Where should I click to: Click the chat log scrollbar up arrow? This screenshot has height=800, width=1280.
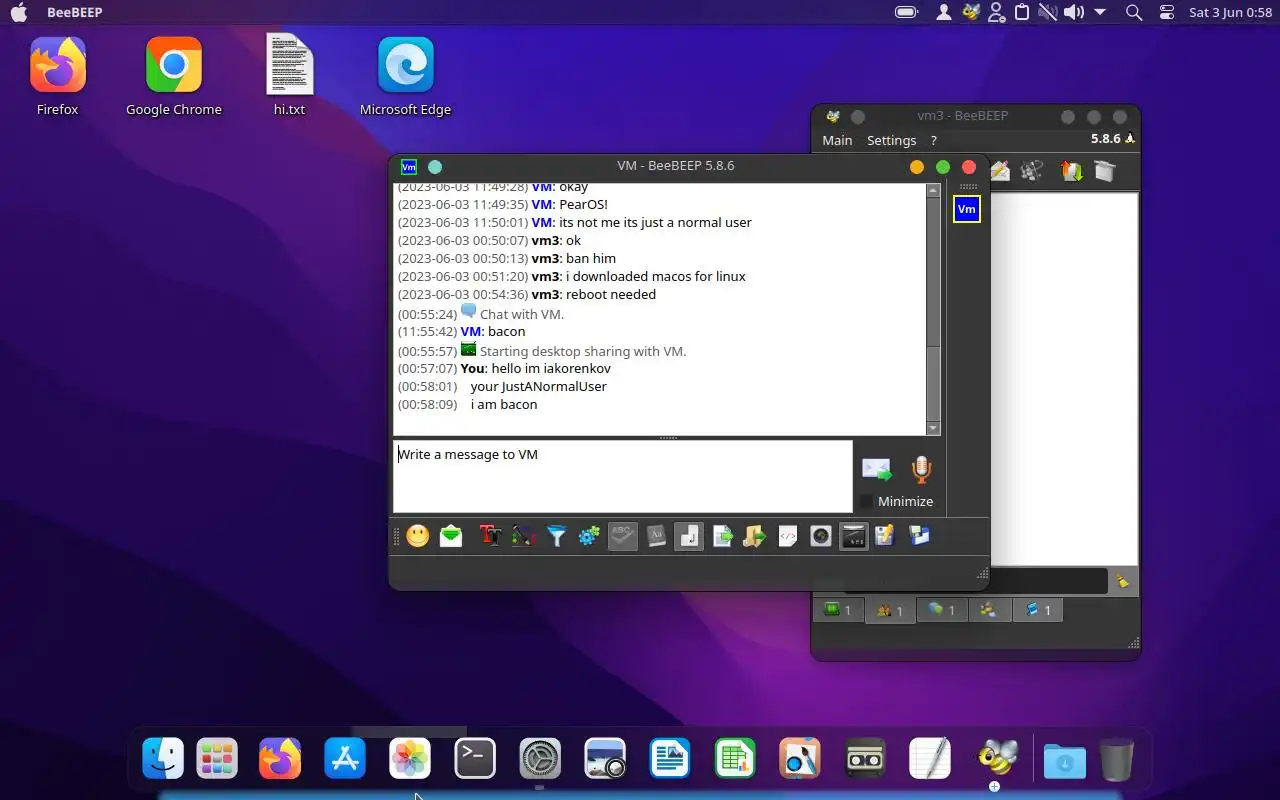pyautogui.click(x=933, y=190)
